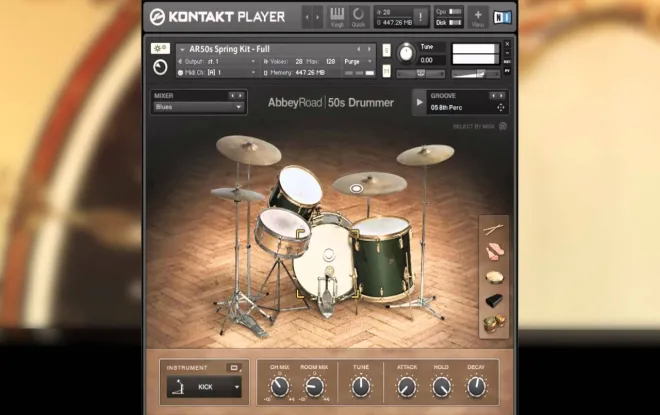The image size is (660, 415).
Task: Click the Groove drag-to-host crosshair icon
Action: (x=500, y=107)
